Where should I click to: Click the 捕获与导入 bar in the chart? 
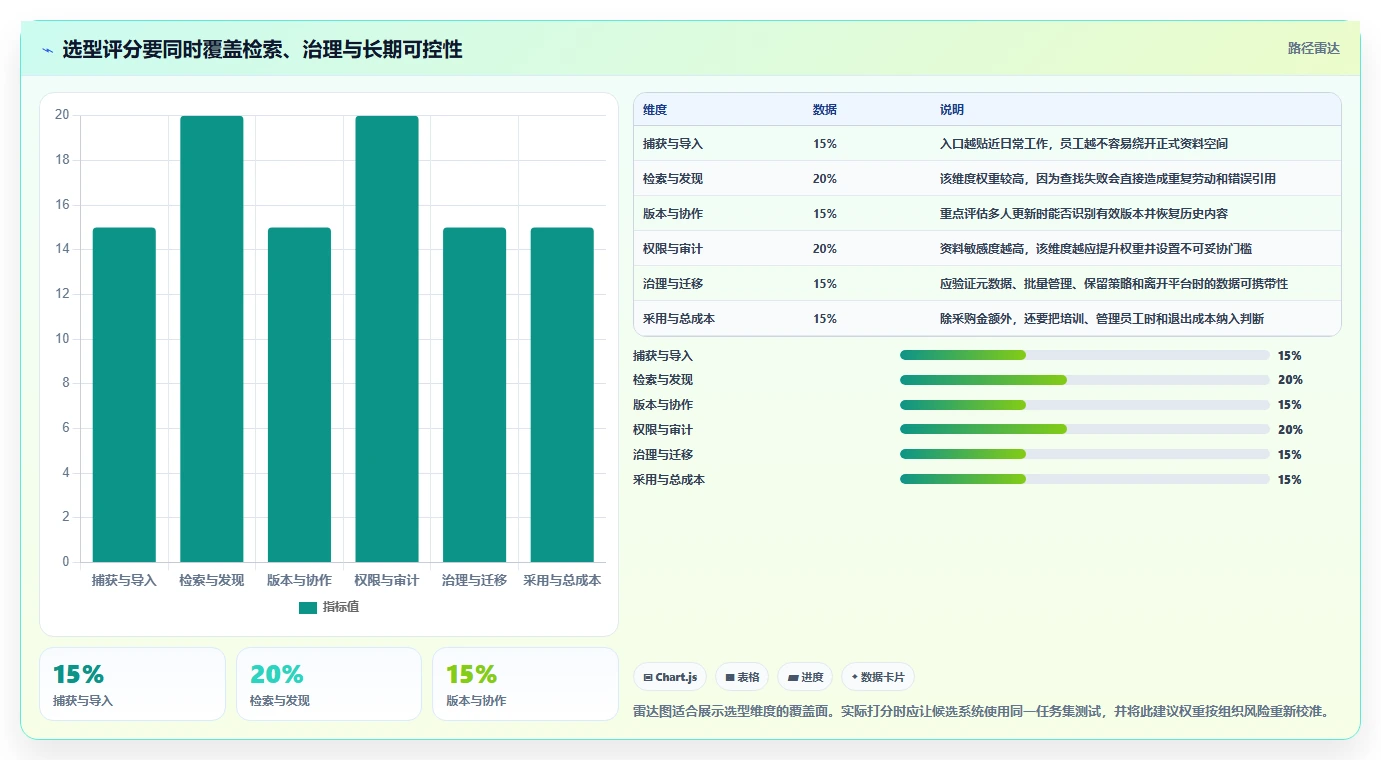click(x=124, y=394)
